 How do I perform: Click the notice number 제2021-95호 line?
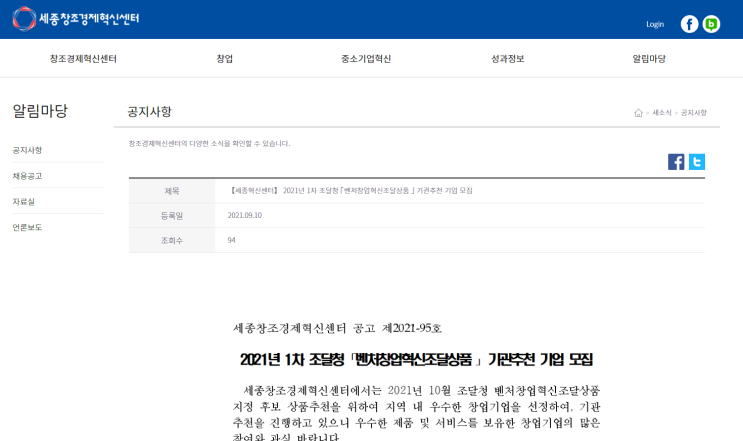click(337, 328)
